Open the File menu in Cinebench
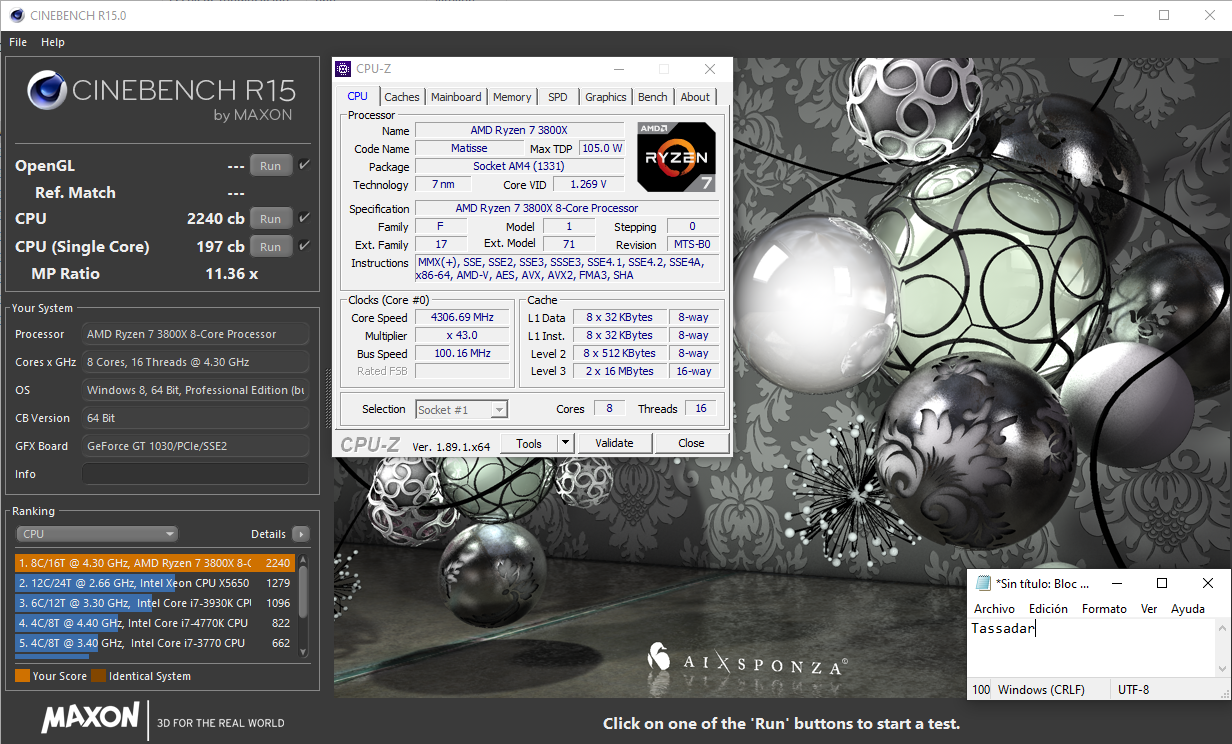 (x=18, y=42)
